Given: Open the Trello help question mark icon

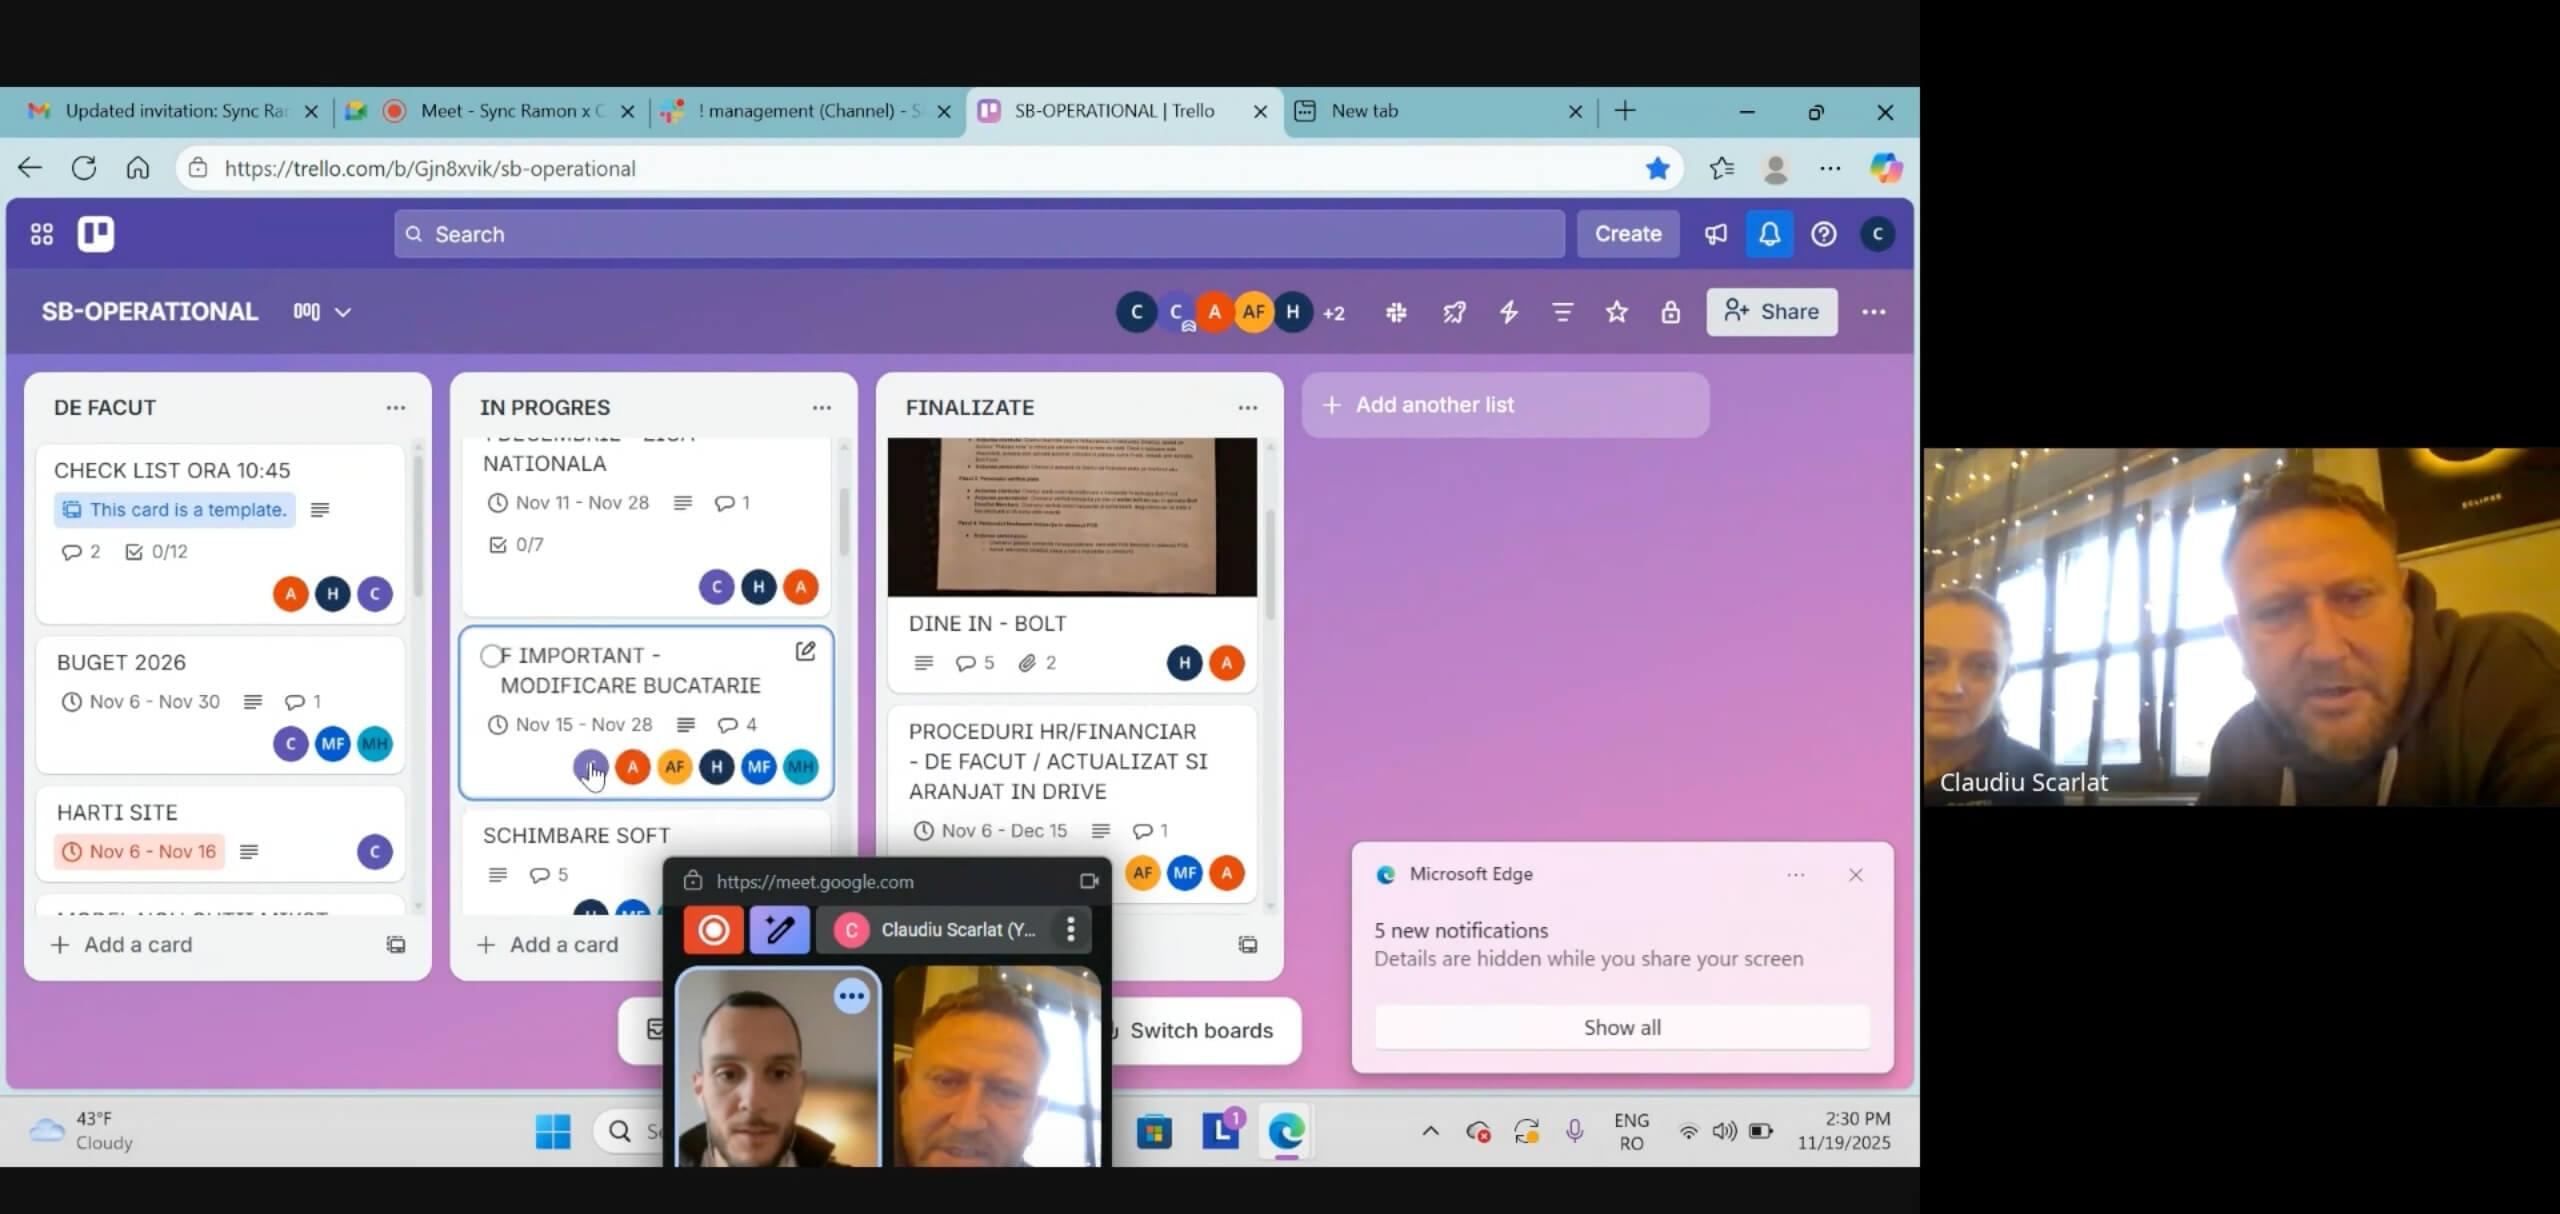Looking at the screenshot, I should coord(1823,234).
